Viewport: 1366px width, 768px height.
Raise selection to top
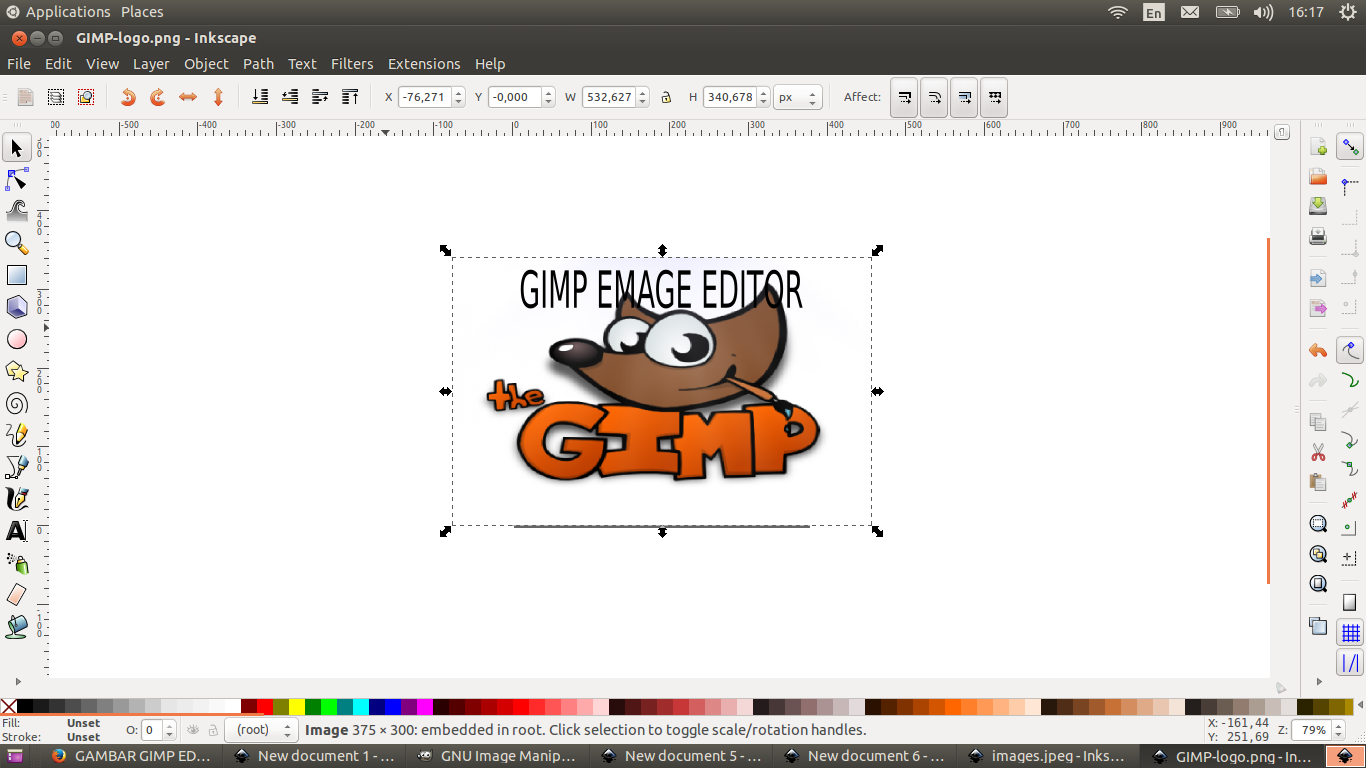350,97
